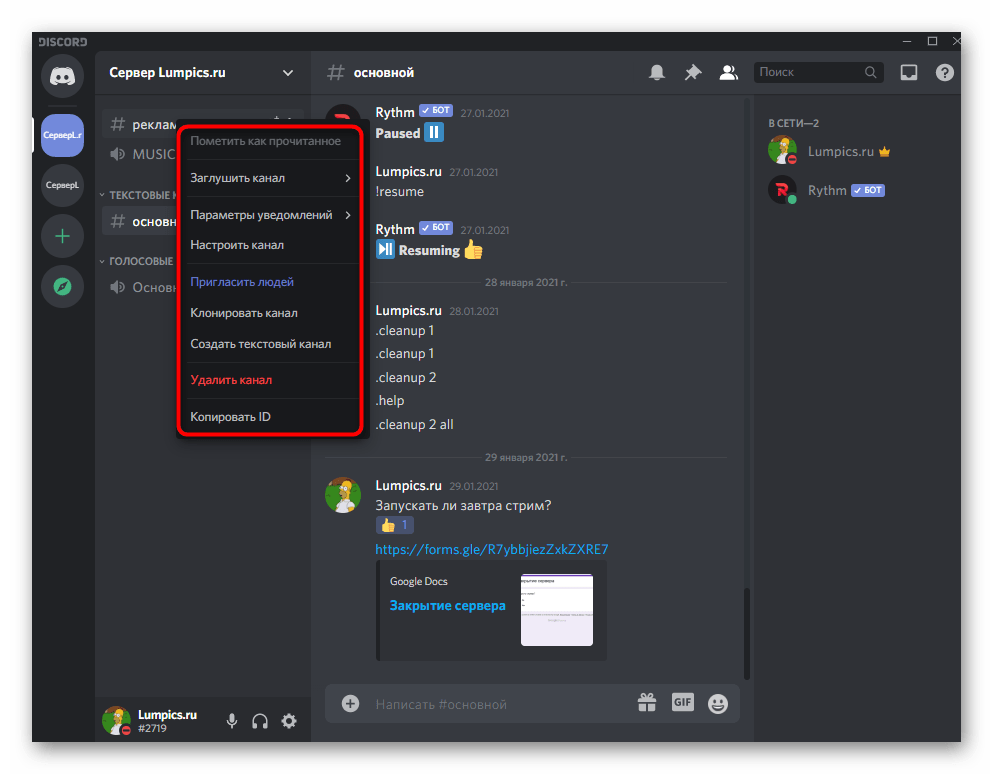Choose Удалить канал in the menu
This screenshot has height=774, width=993.
[231, 380]
